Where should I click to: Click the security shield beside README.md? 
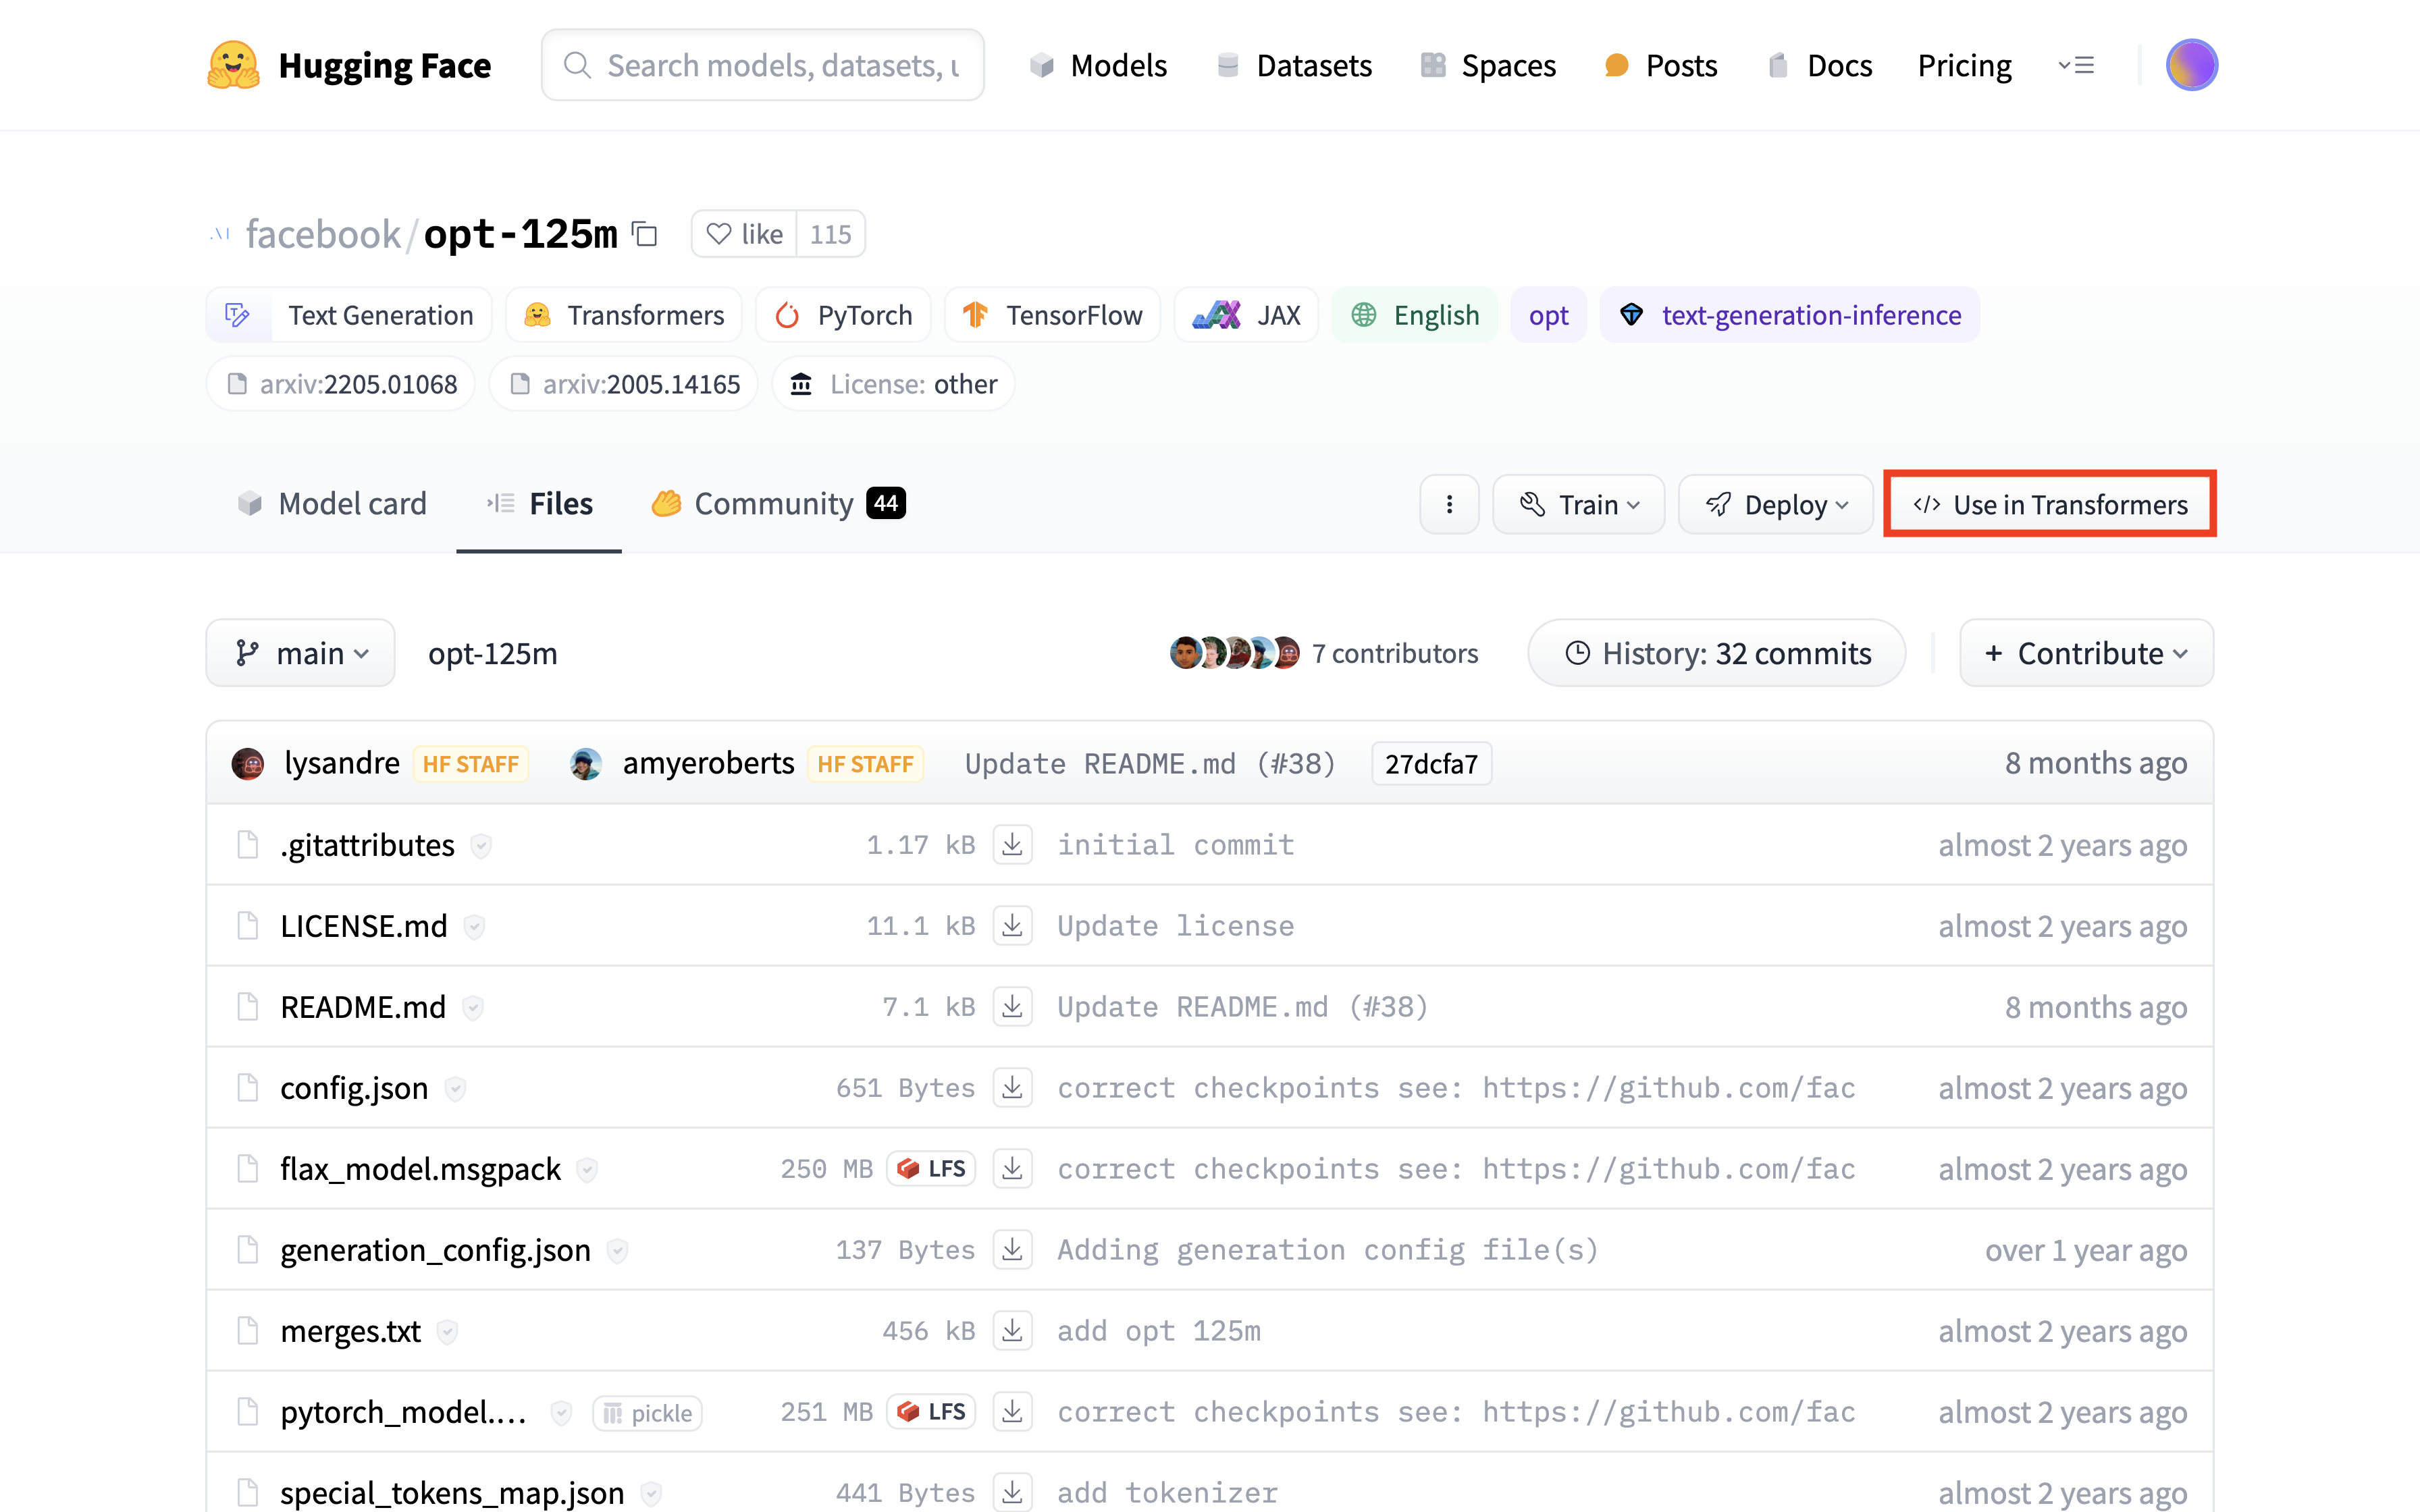pyautogui.click(x=473, y=1008)
